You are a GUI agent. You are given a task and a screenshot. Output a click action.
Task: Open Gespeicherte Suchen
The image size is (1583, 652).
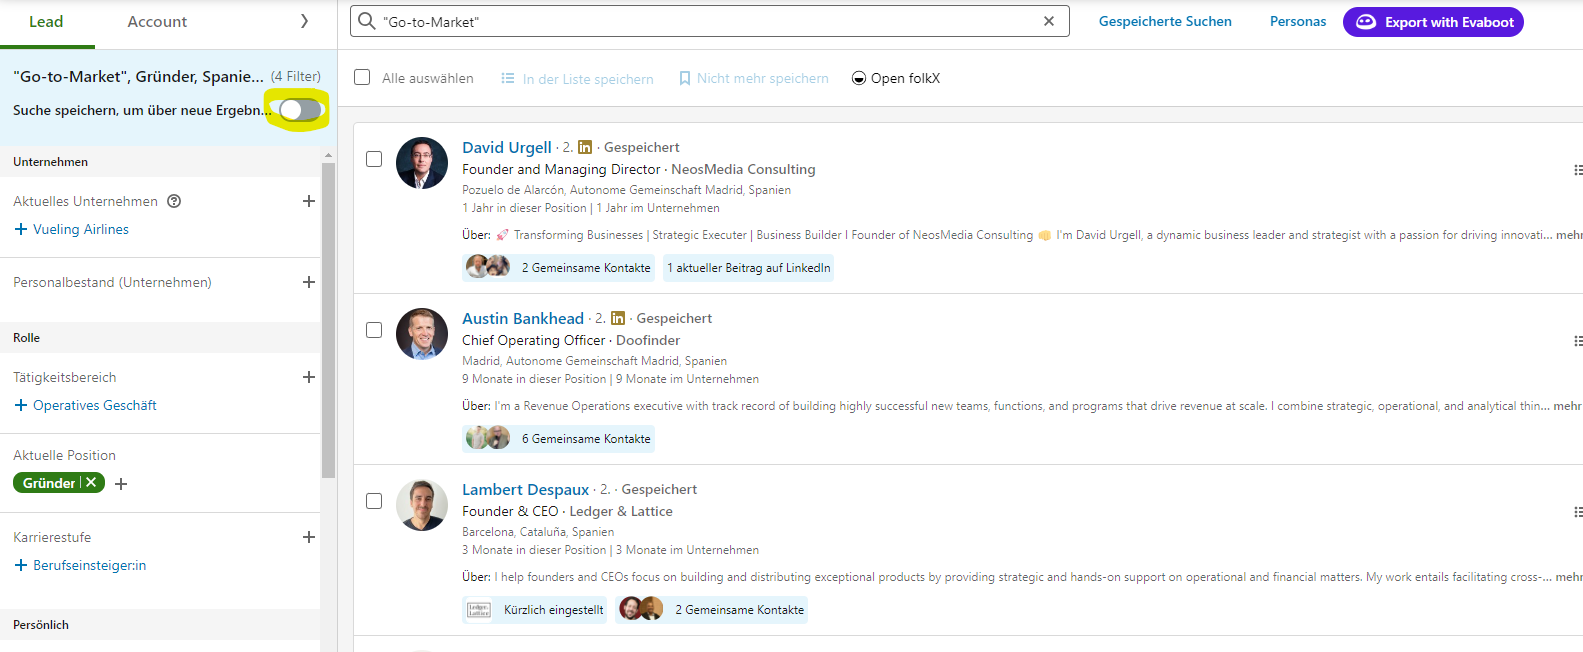(1165, 21)
